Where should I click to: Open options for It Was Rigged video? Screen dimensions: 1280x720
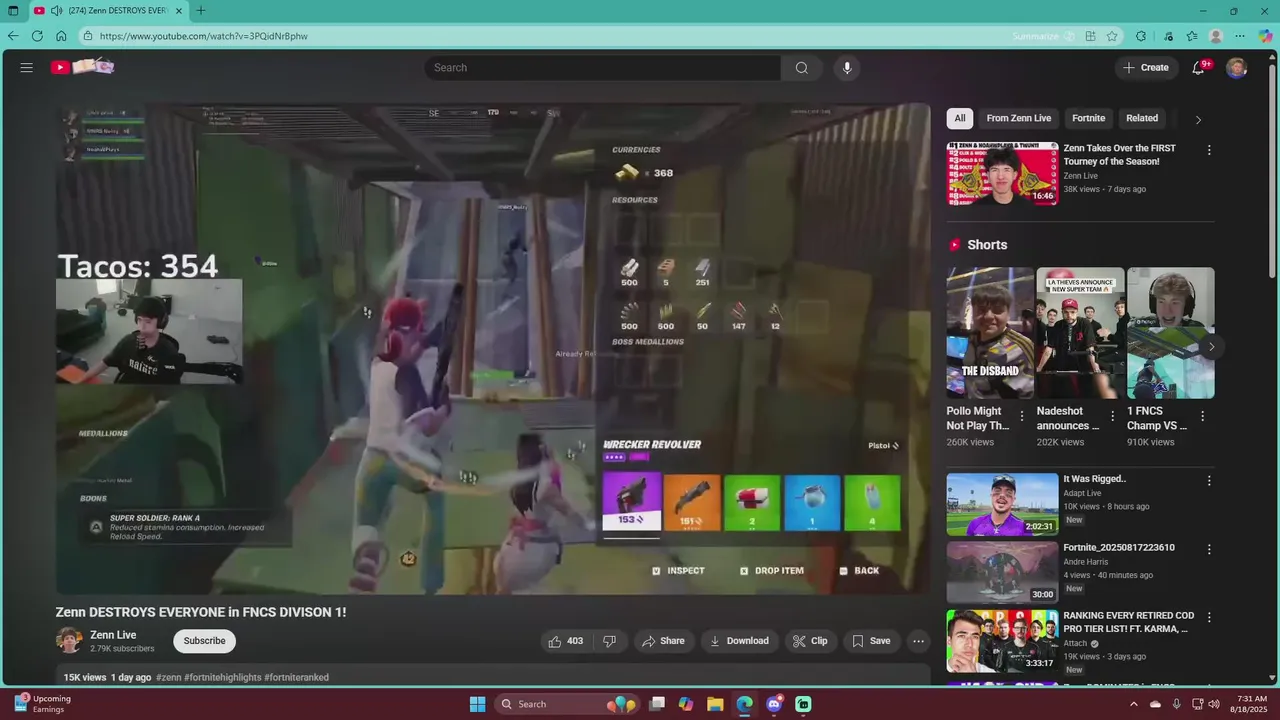tap(1209, 481)
